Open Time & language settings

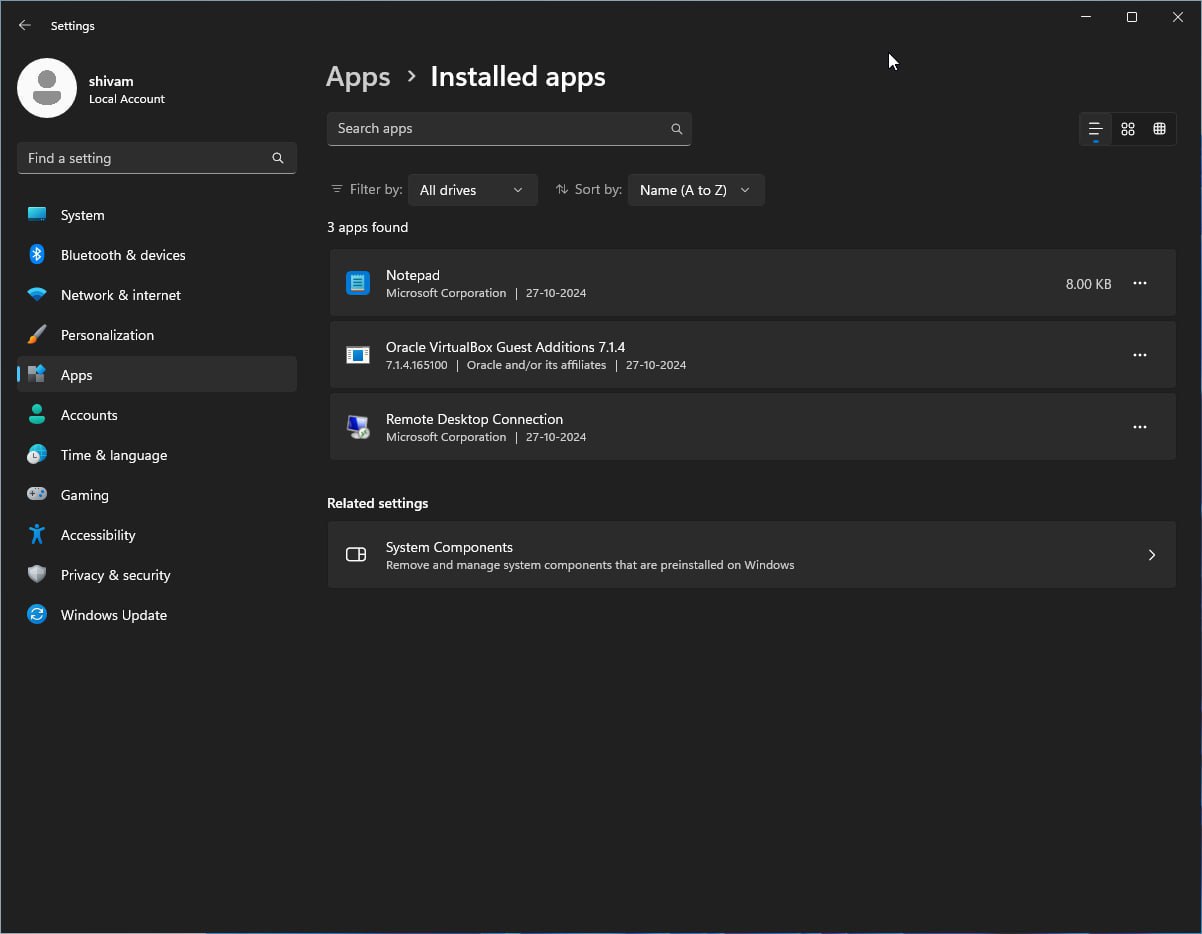pyautogui.click(x=157, y=455)
